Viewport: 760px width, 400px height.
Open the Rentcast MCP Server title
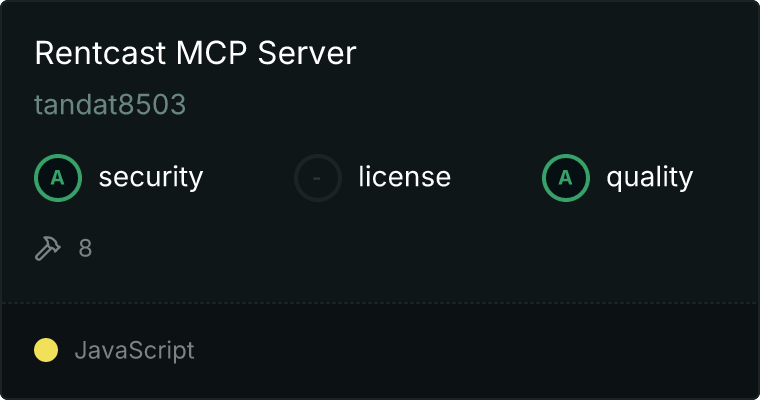point(195,53)
